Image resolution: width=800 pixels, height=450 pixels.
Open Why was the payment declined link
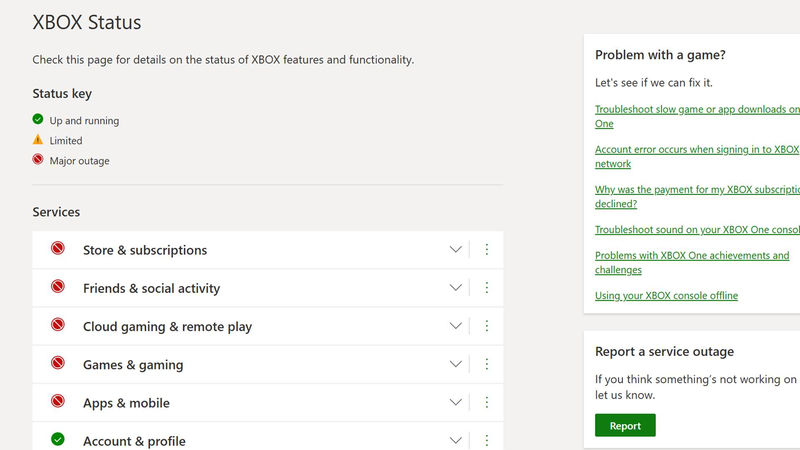pyautogui.click(x=697, y=196)
